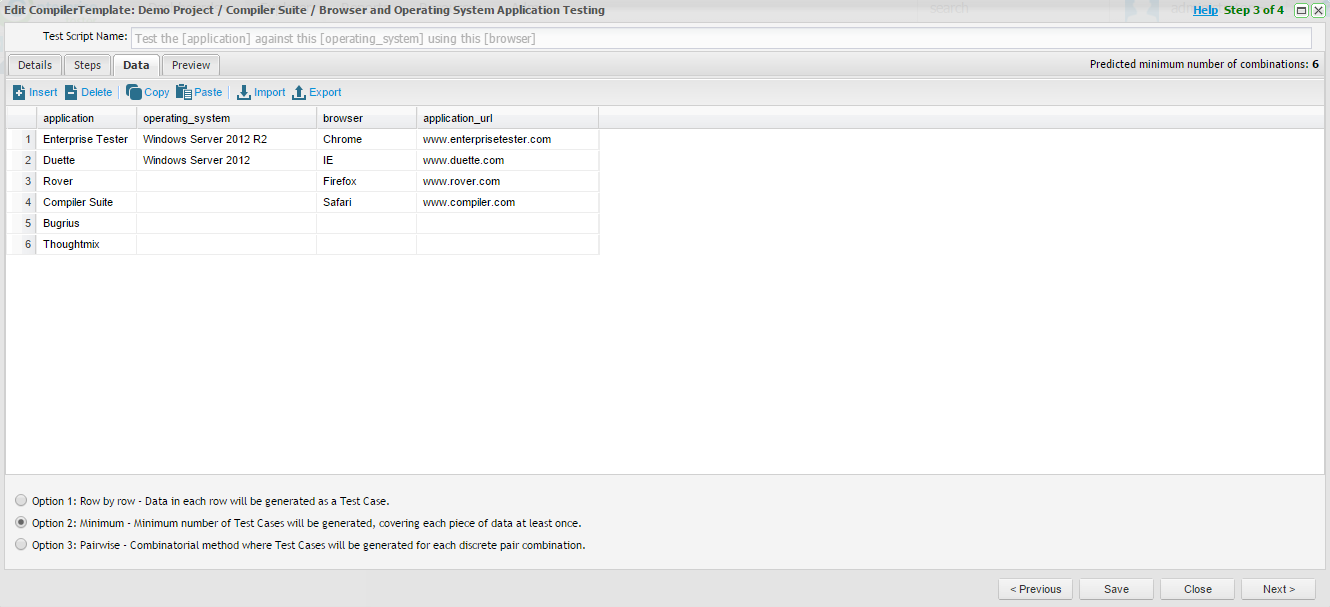
Task: Click the Export upload icon
Action: (x=298, y=92)
